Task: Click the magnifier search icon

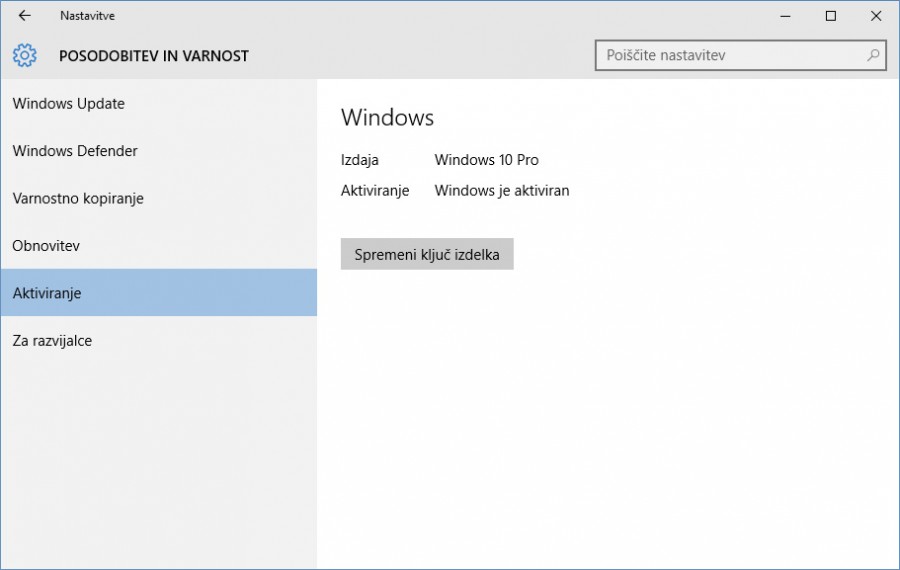Action: pyautogui.click(x=873, y=55)
